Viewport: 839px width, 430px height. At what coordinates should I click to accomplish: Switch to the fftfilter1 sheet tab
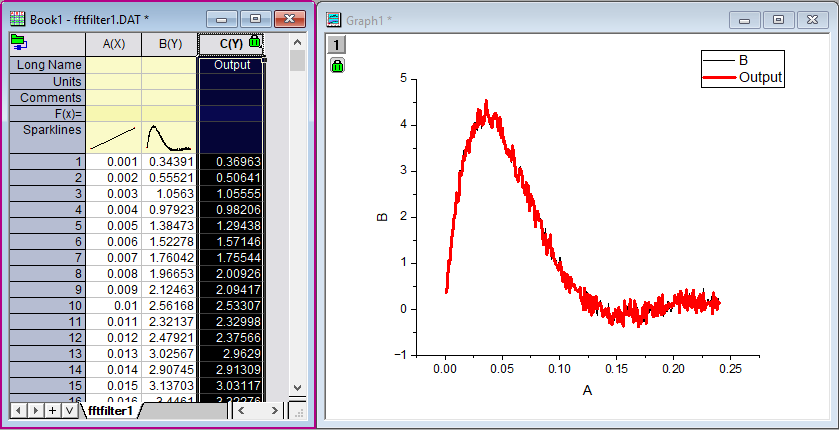click(x=110, y=410)
